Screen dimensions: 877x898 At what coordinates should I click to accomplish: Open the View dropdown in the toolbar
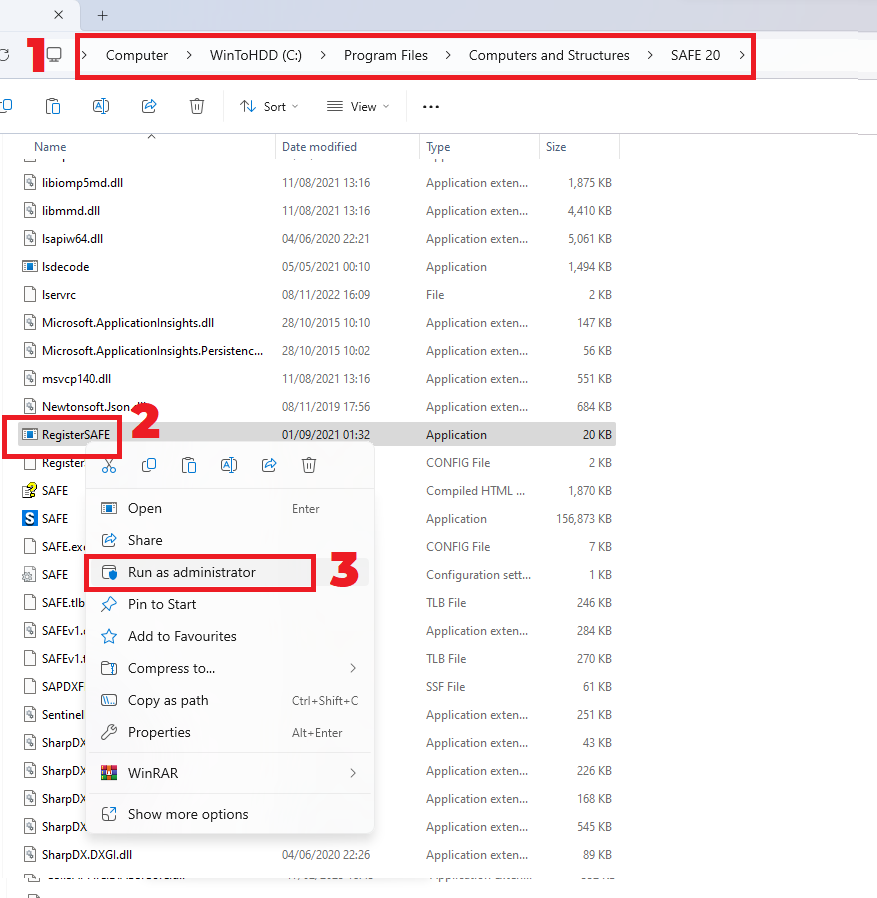356,106
